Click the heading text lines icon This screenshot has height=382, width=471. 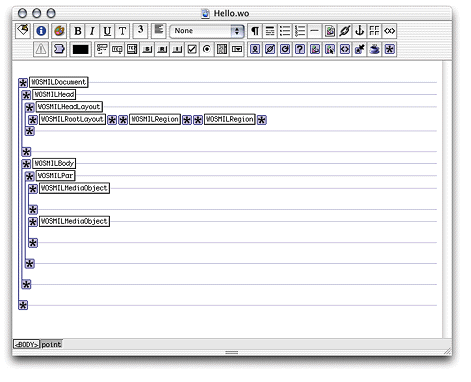pyautogui.click(x=270, y=31)
